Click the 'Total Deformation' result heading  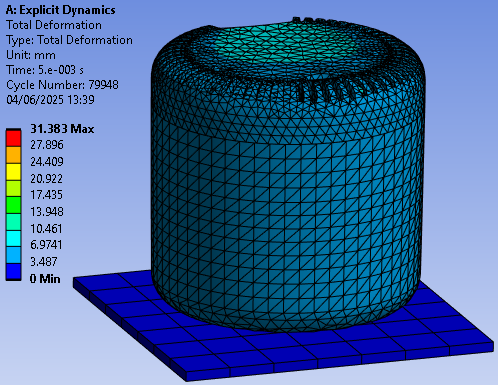(x=54, y=25)
